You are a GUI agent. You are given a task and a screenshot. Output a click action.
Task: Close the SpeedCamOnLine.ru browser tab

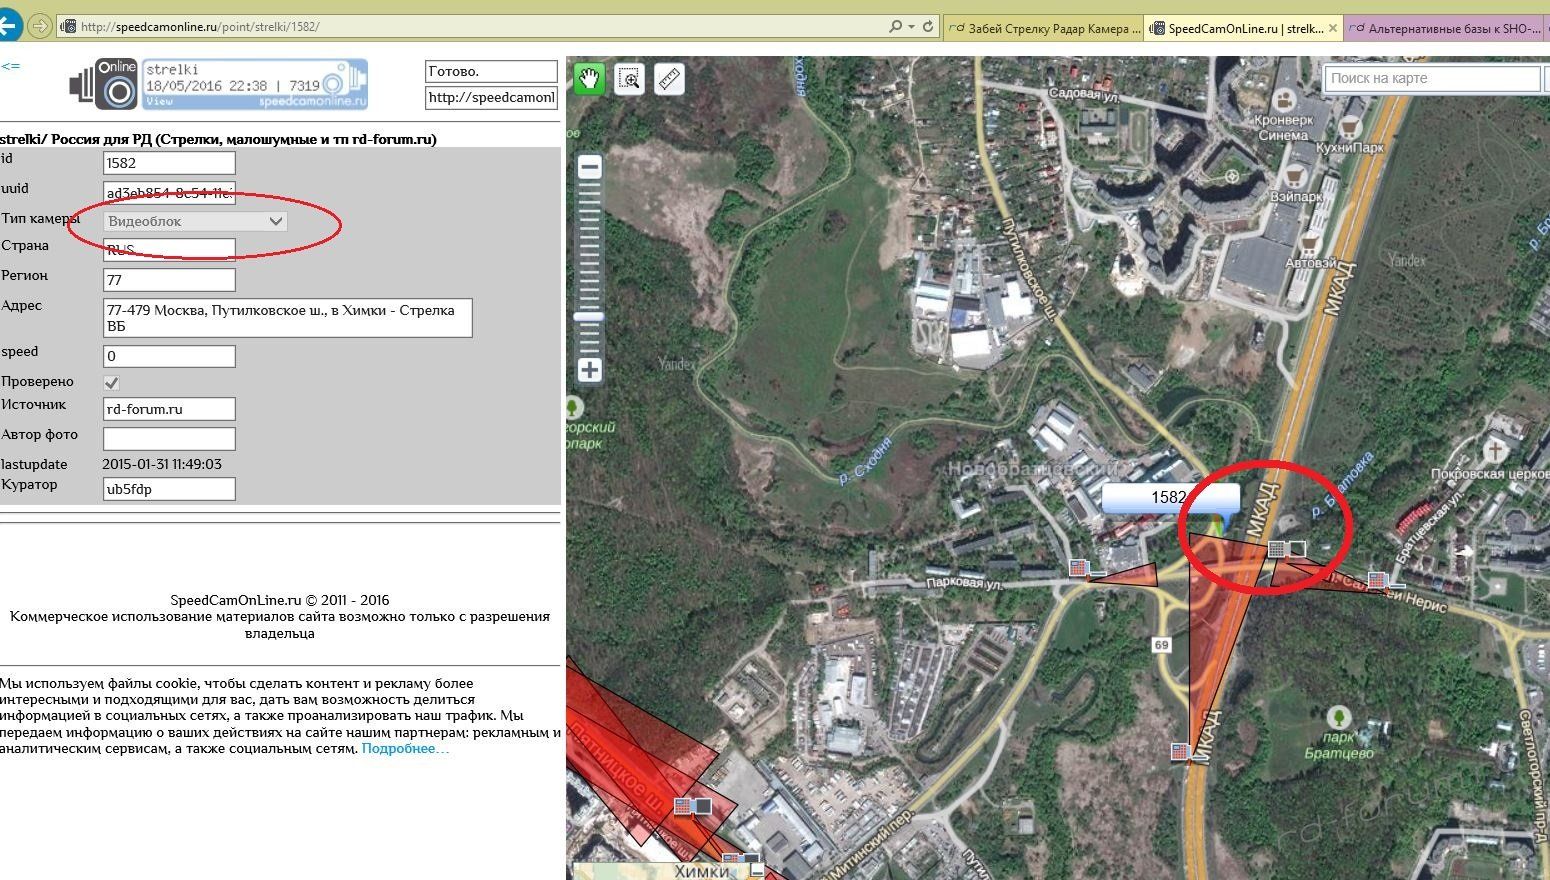(x=1332, y=28)
